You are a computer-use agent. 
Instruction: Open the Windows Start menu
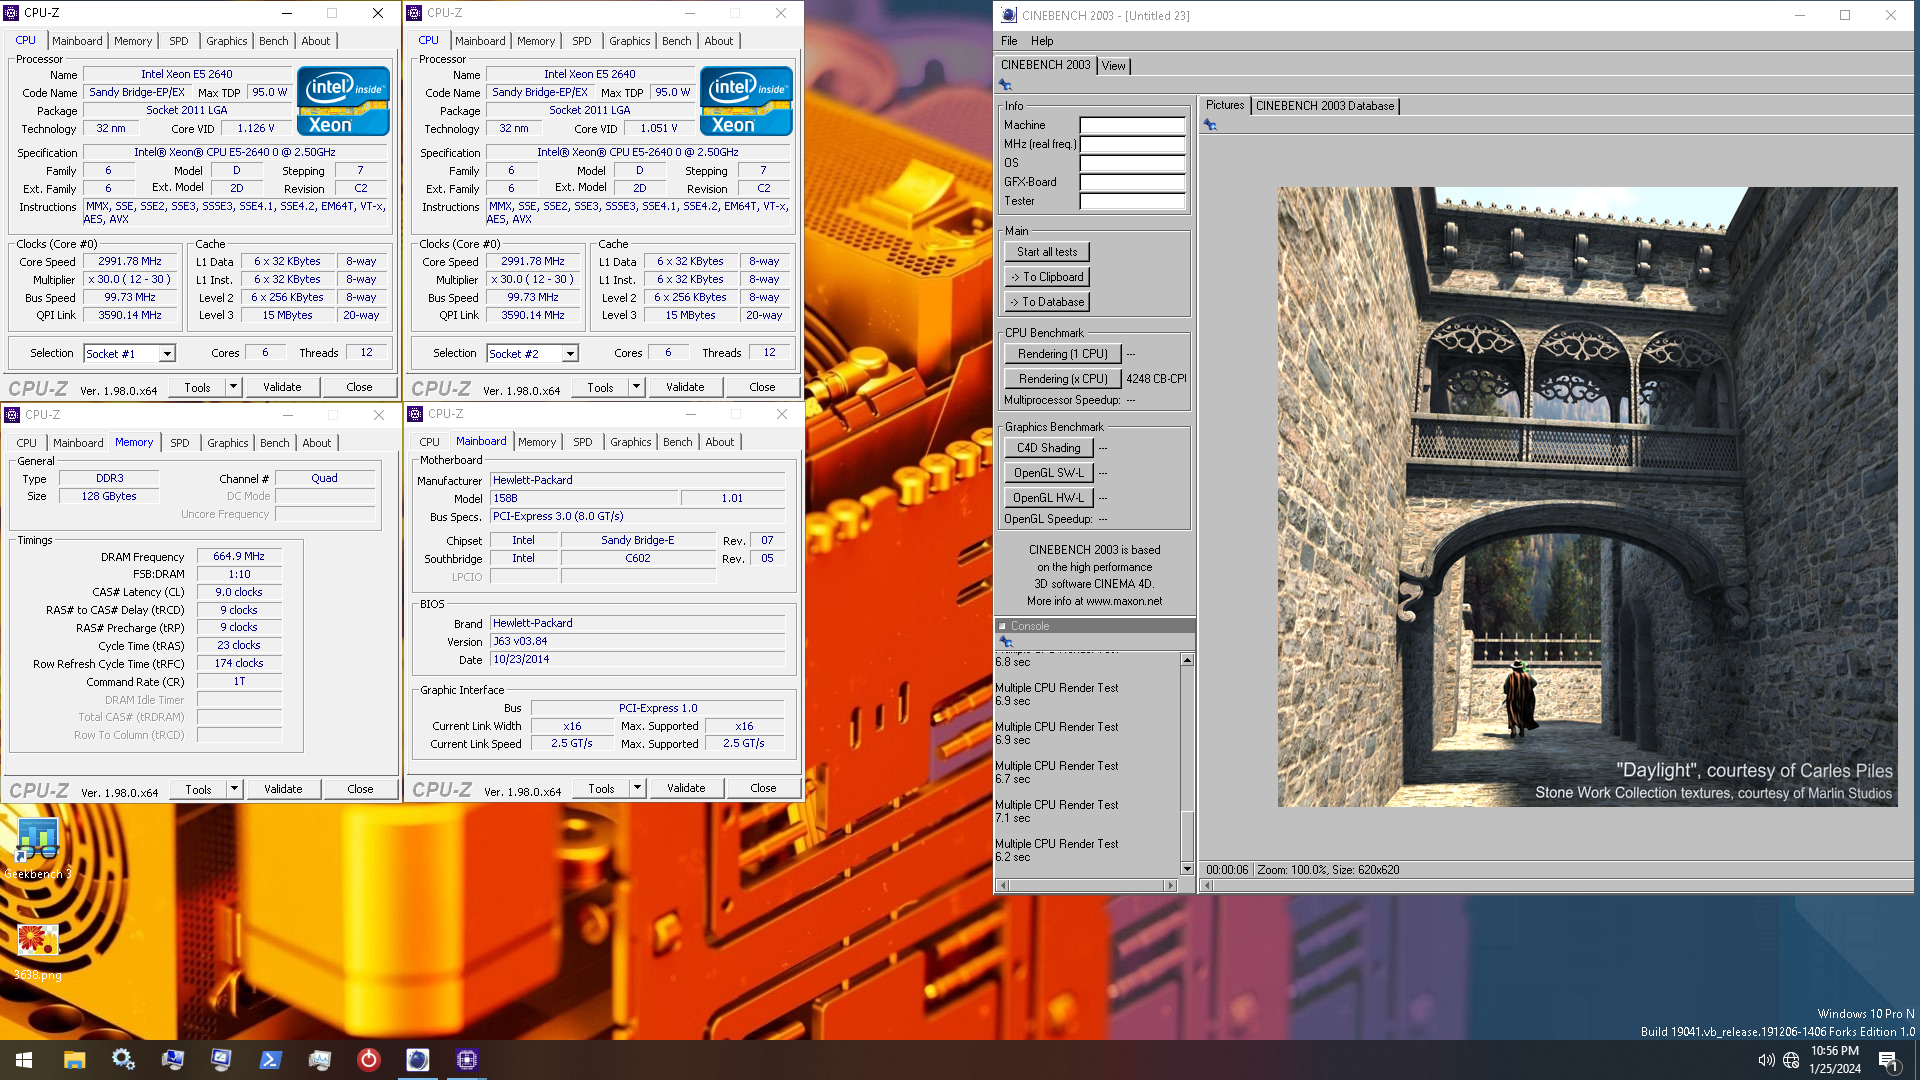click(x=24, y=1060)
